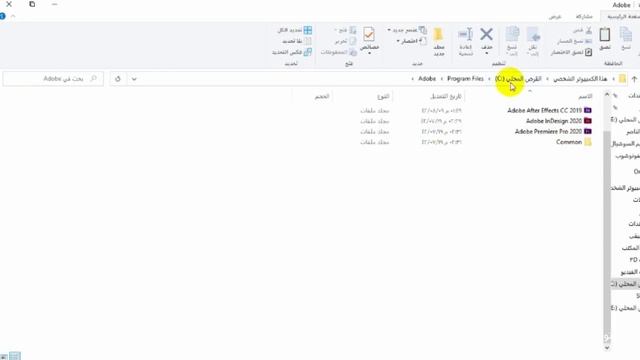
Task: Click Select all (تحديد الكل)
Action: pos(295,30)
